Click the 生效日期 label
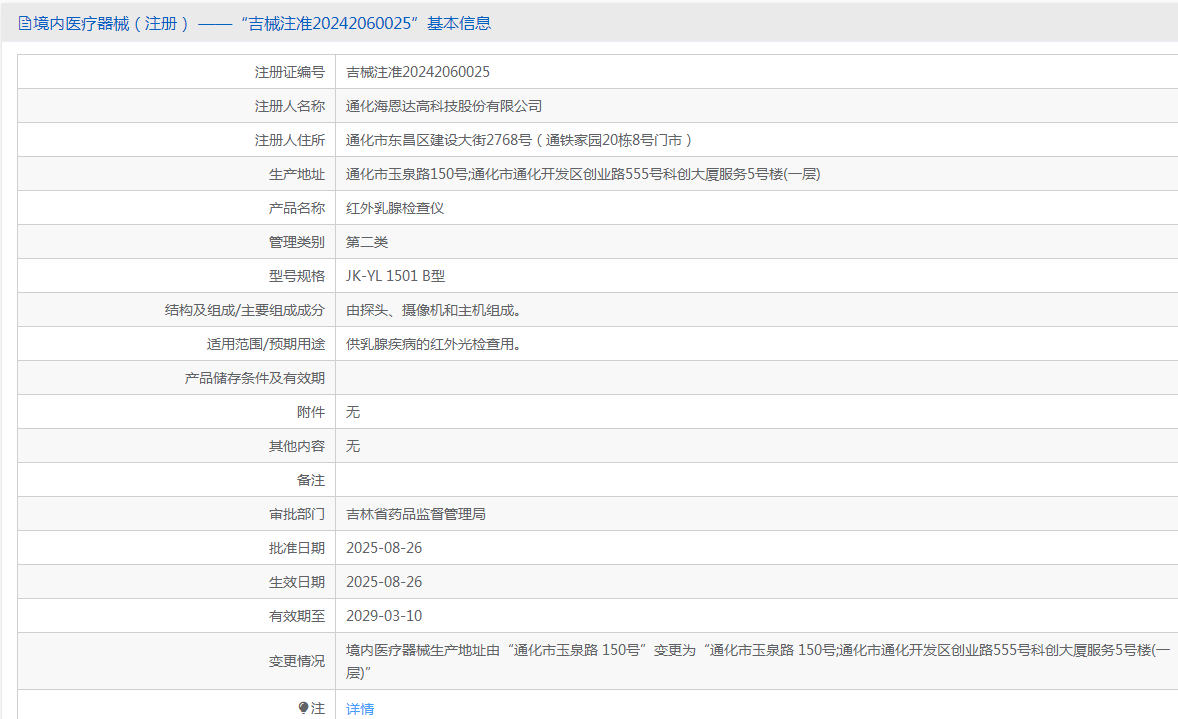This screenshot has height=719, width=1178. tap(297, 582)
